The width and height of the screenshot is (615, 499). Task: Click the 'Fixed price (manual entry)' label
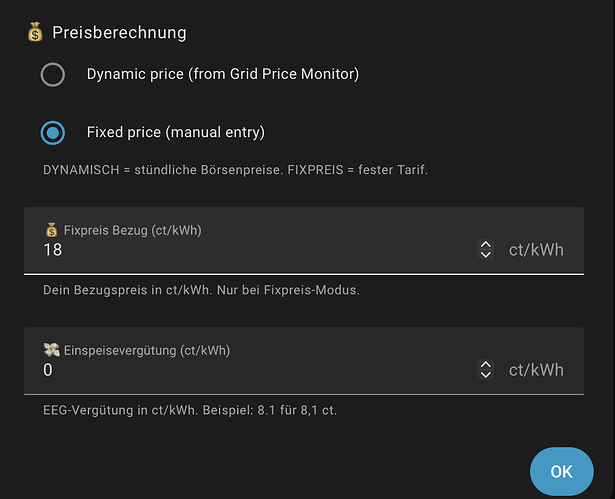(175, 132)
